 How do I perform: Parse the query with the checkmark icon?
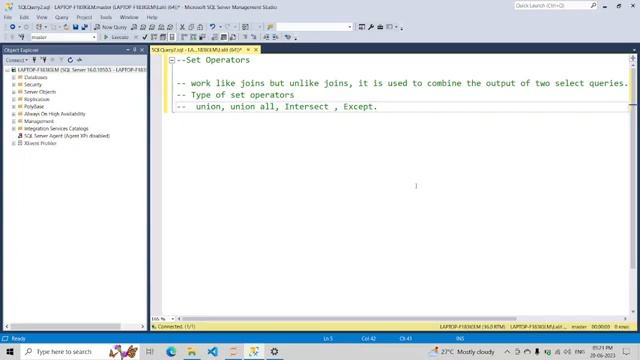coord(144,37)
